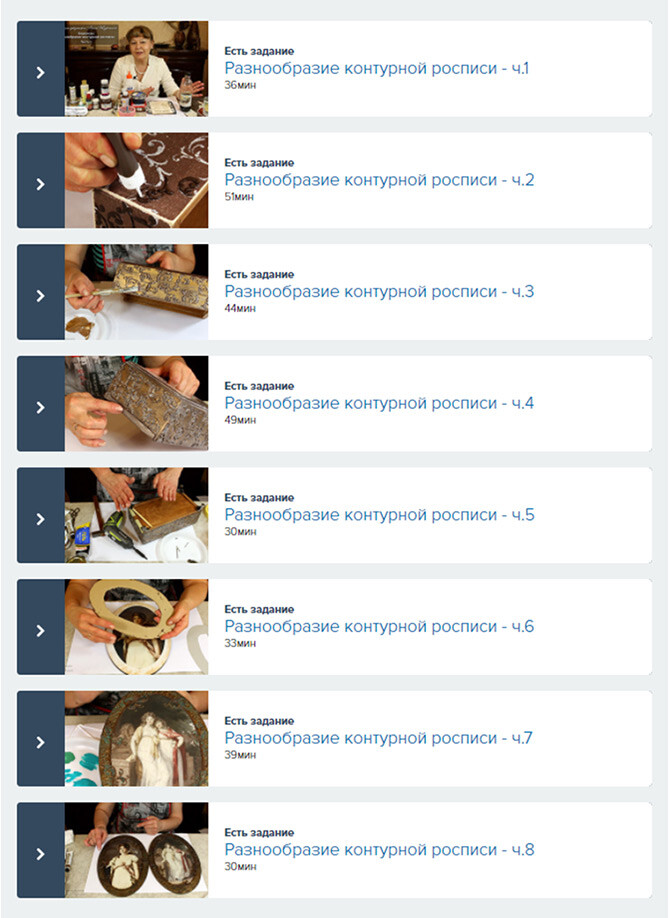Open link Разнообразие контурной росписи - ч.1
The width and height of the screenshot is (670, 918).
pos(377,68)
